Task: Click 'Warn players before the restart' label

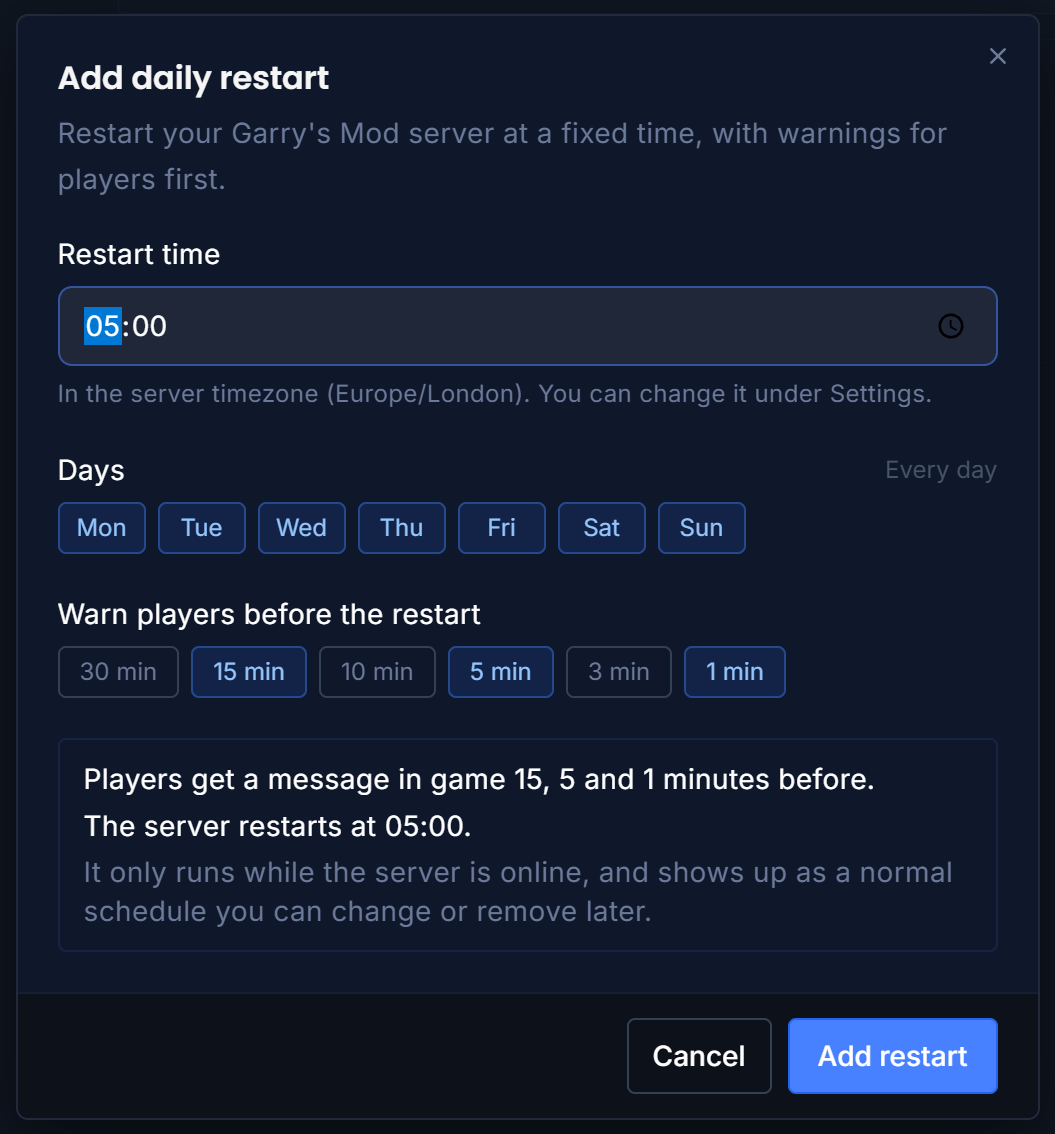Action: click(x=269, y=615)
